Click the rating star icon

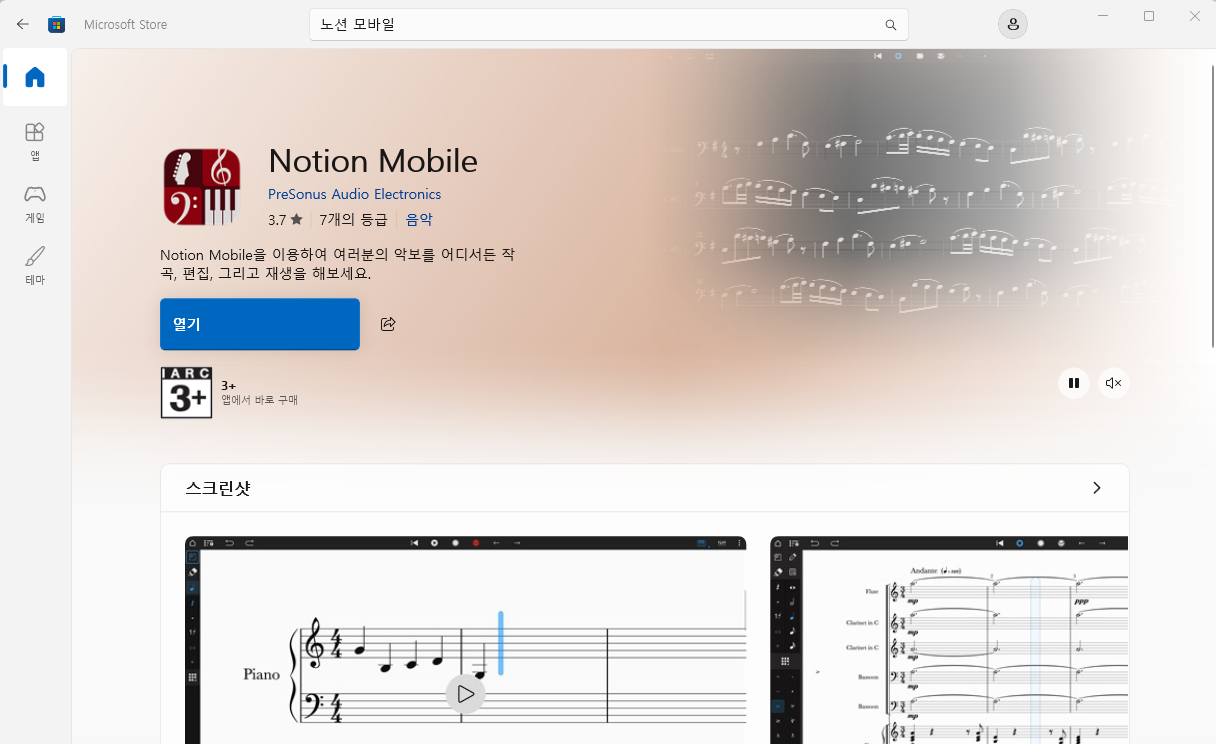pos(296,220)
